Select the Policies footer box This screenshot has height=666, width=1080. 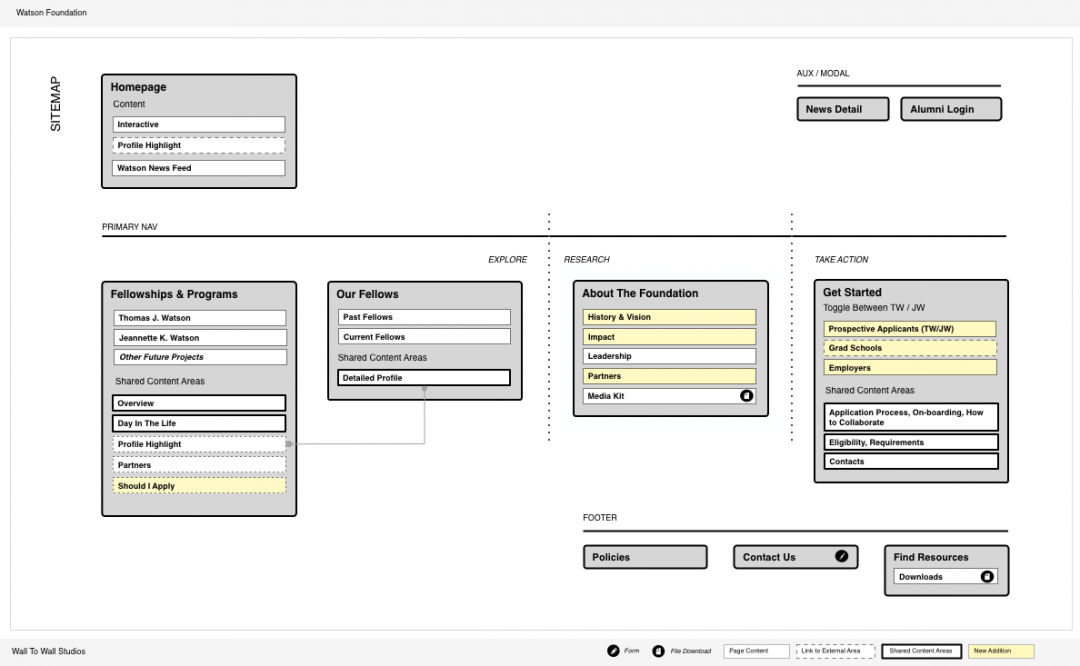coord(645,557)
